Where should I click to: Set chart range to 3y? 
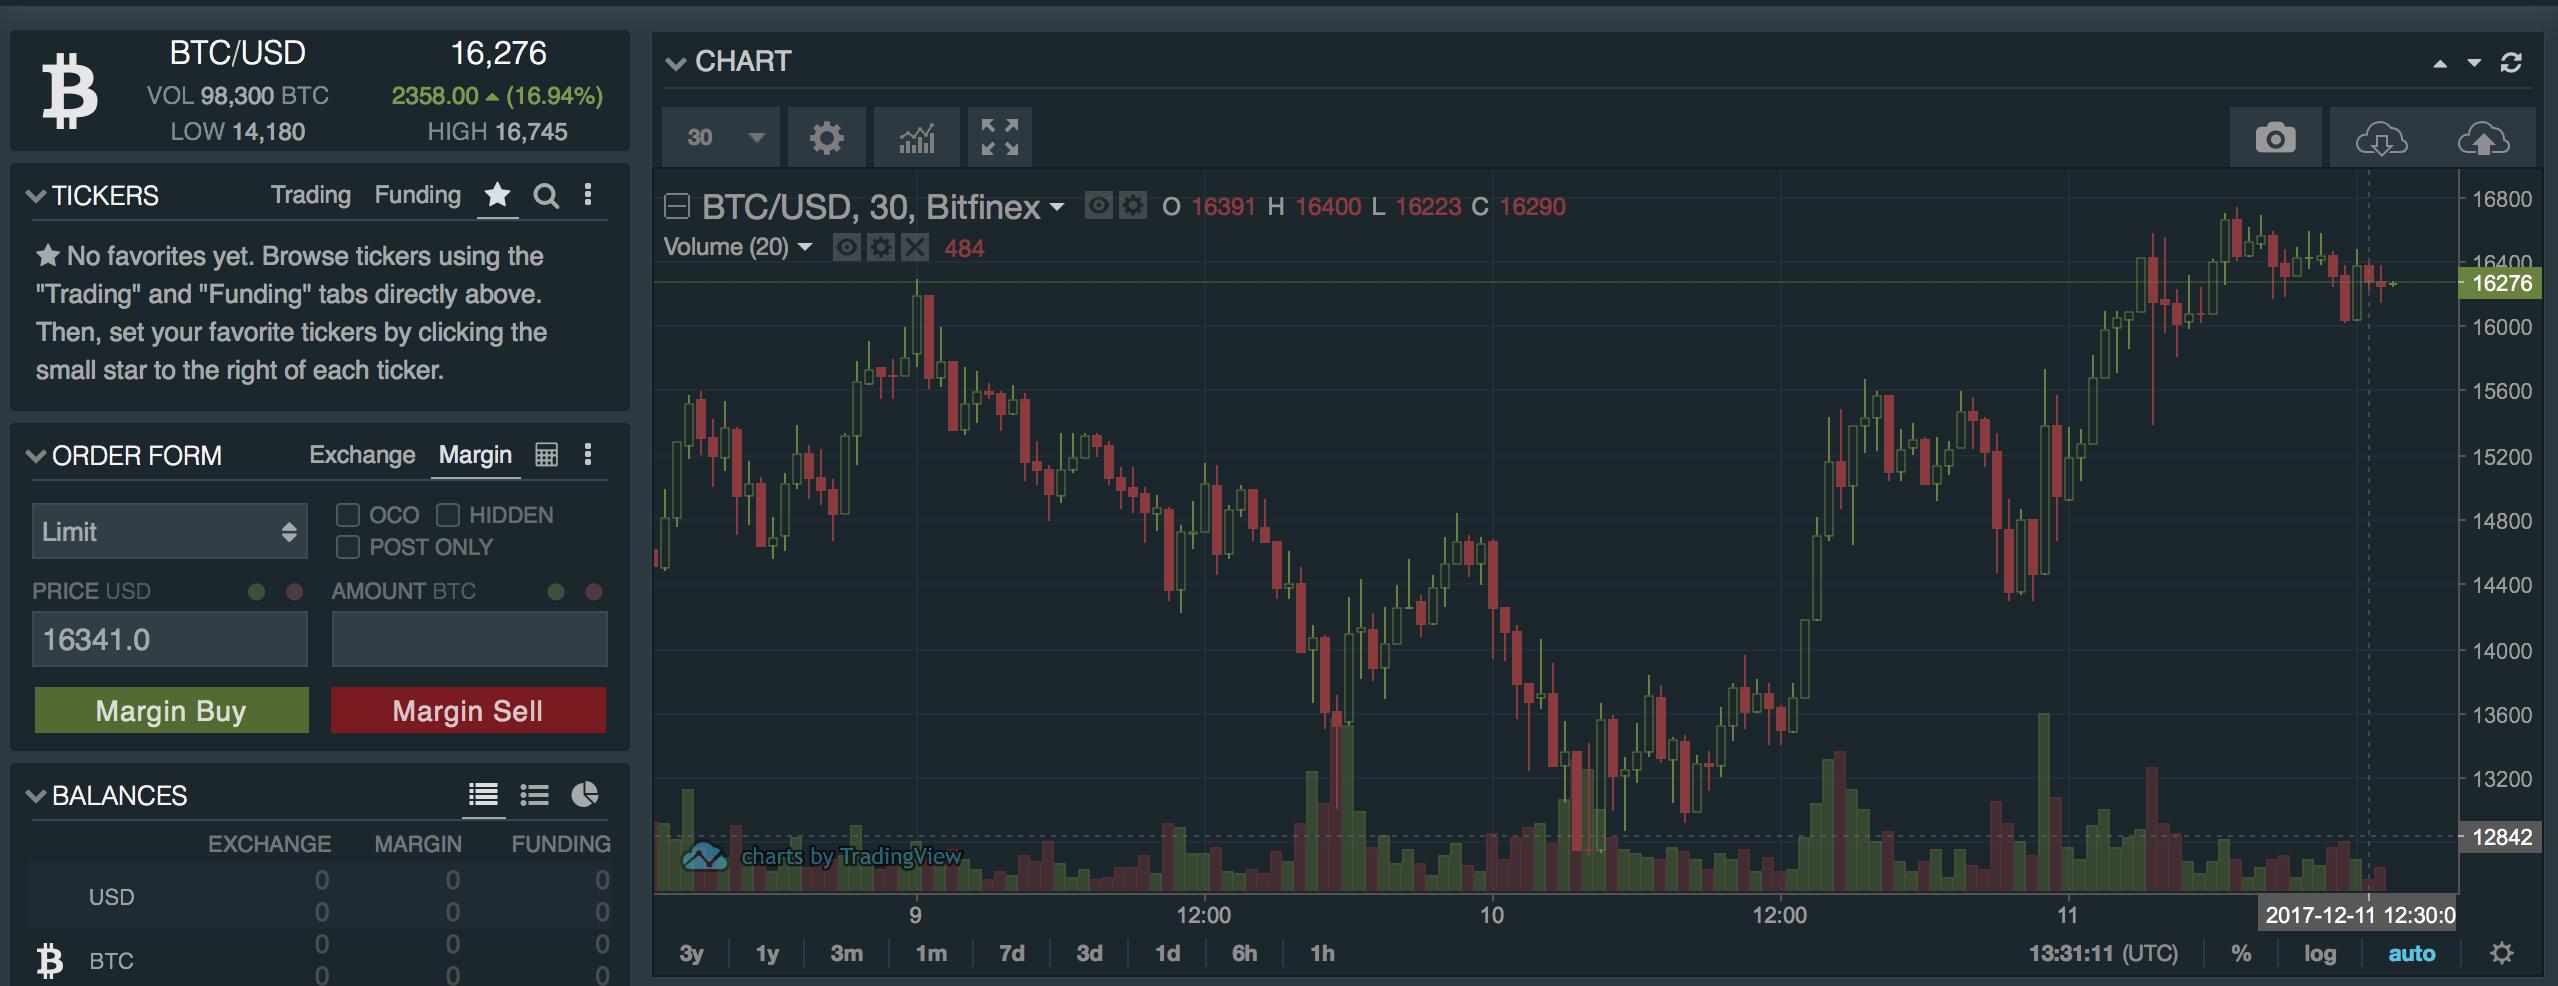691,954
